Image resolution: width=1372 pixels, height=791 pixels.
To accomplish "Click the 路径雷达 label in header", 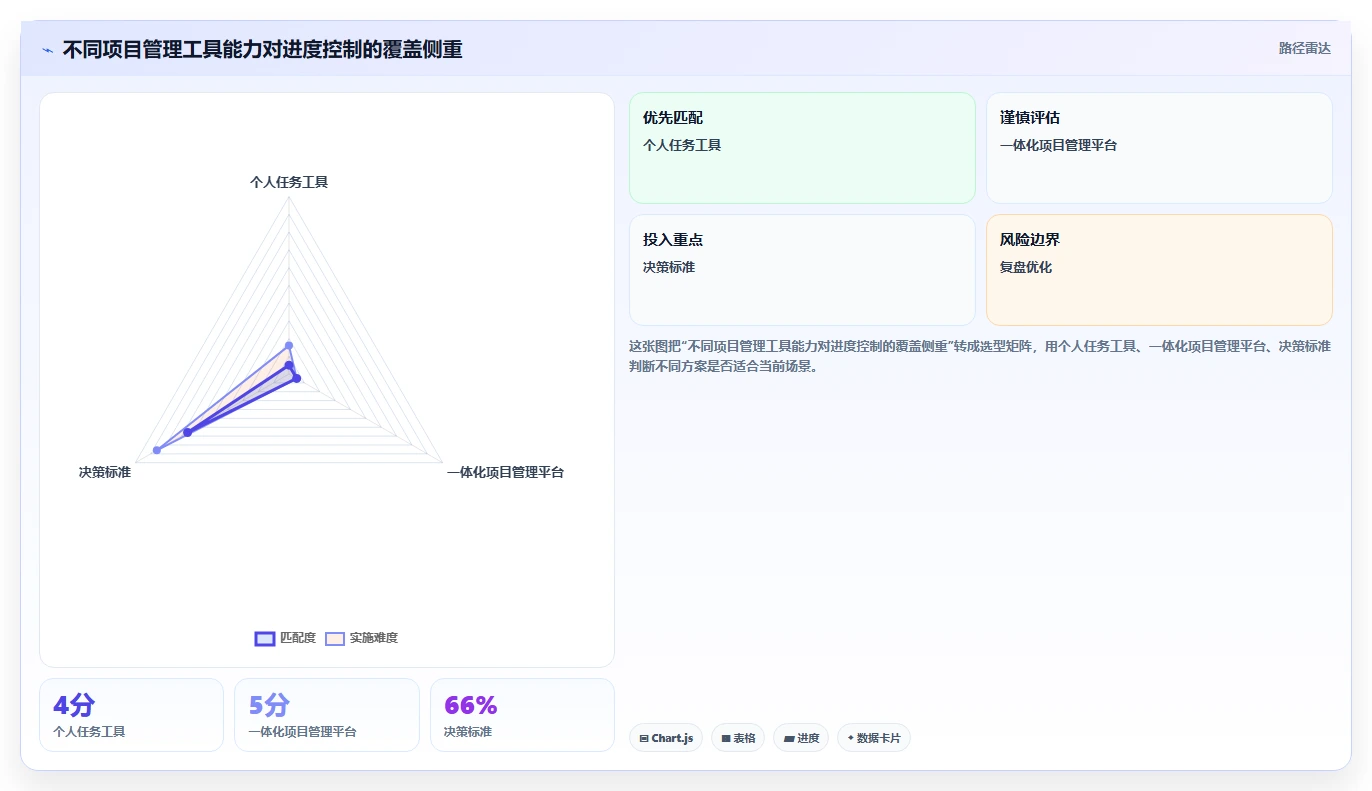I will click(1304, 48).
